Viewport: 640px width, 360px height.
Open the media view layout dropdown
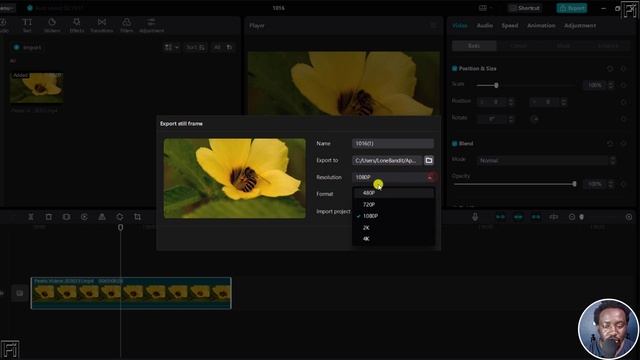click(171, 47)
